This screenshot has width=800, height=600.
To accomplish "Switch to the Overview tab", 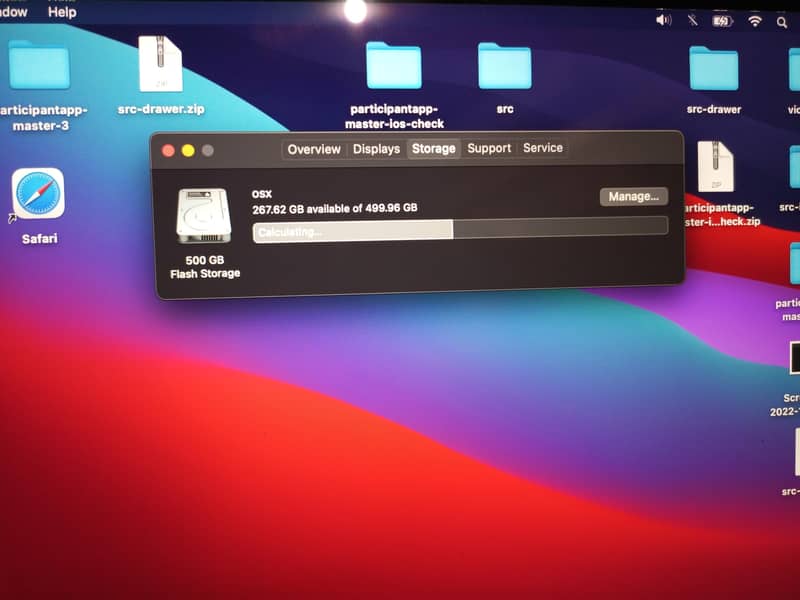I will pyautogui.click(x=314, y=148).
